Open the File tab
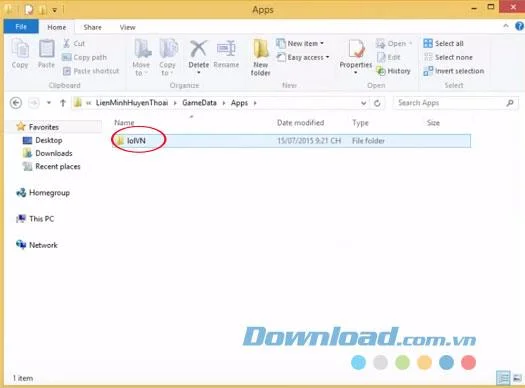This screenshot has height=388, width=525. point(21,27)
